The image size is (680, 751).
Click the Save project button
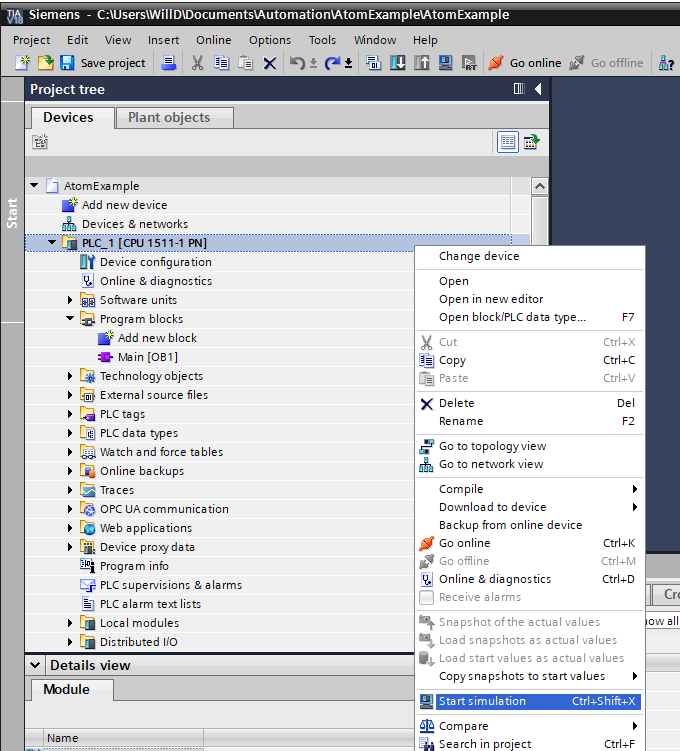(x=103, y=63)
